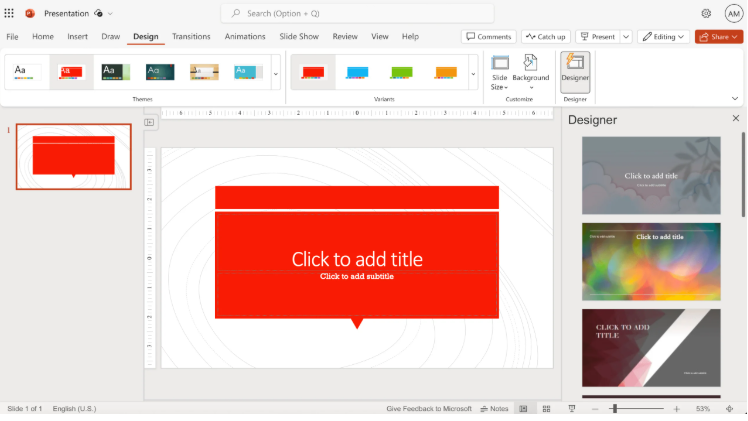748x421 pixels.
Task: Open the Present dropdown arrow
Action: pos(626,37)
